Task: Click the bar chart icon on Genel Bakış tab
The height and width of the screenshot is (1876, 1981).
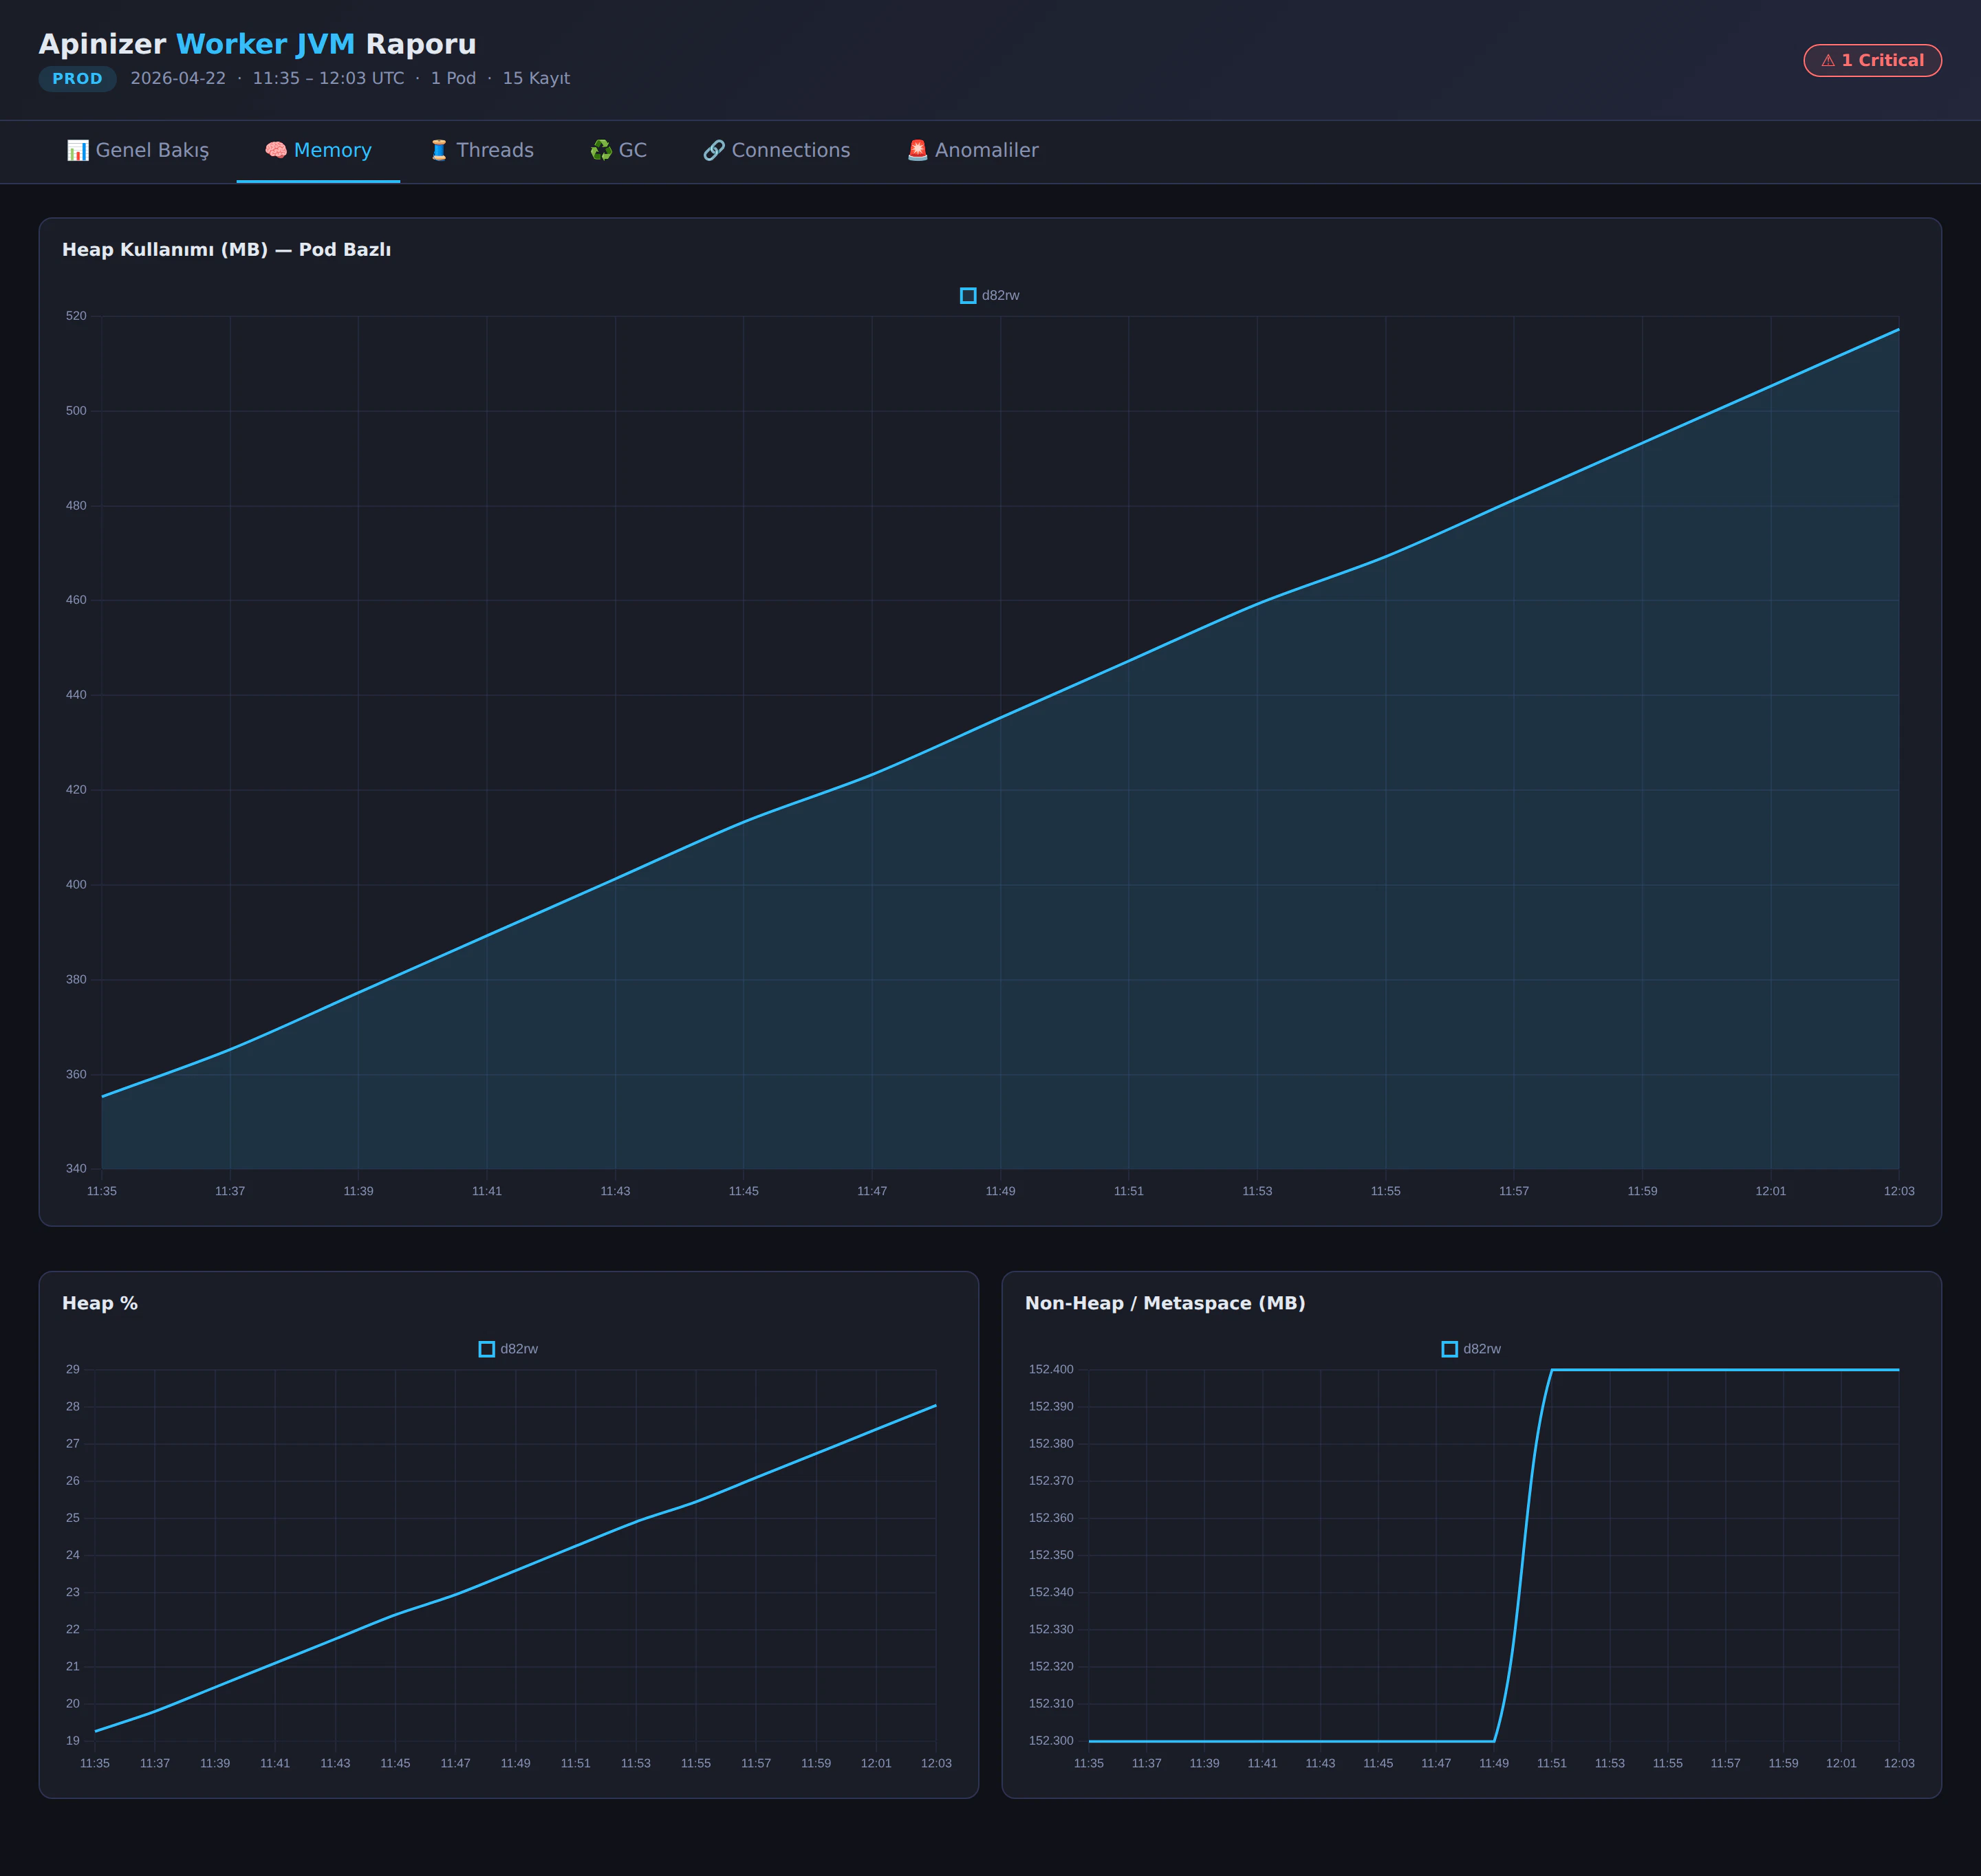Action: click(x=78, y=150)
